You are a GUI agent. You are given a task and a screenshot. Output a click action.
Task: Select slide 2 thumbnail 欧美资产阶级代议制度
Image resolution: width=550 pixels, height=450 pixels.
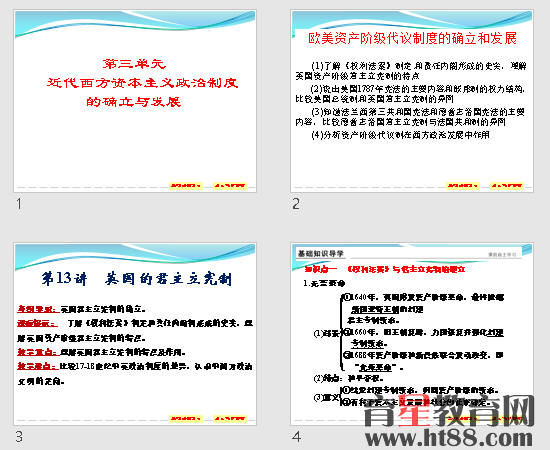click(x=412, y=101)
